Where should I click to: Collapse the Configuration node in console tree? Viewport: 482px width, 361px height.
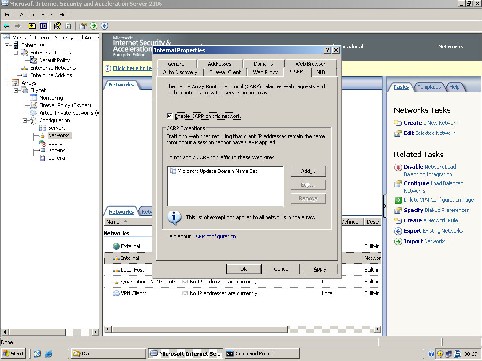click(x=25, y=120)
